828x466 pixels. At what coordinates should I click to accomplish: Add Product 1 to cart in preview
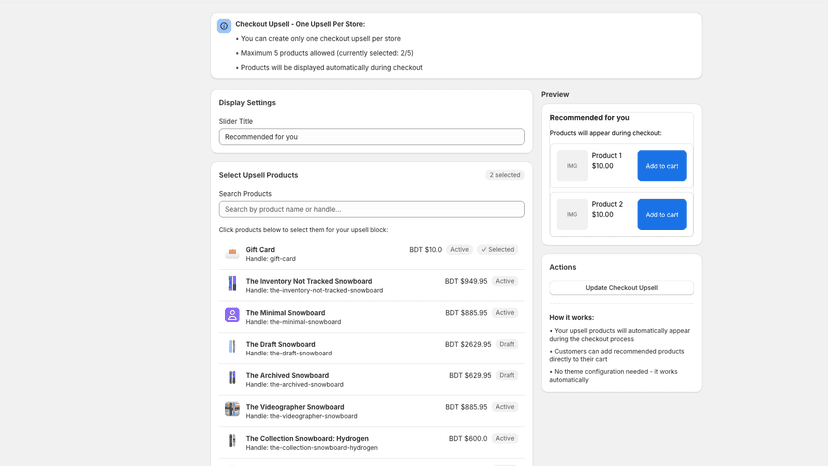pos(662,166)
